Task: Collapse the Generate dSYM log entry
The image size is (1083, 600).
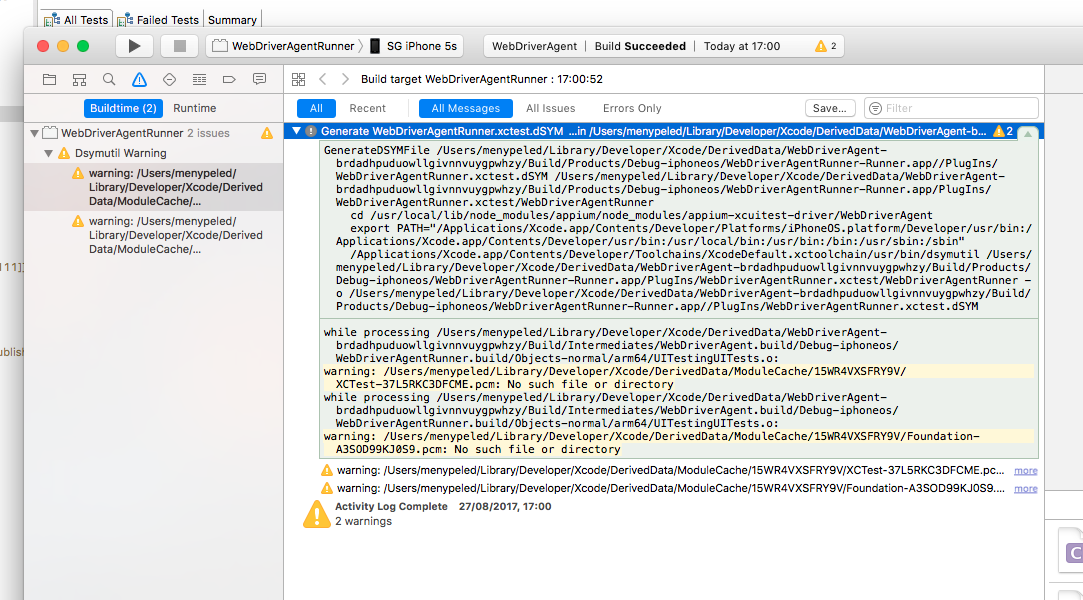Action: [x=296, y=131]
